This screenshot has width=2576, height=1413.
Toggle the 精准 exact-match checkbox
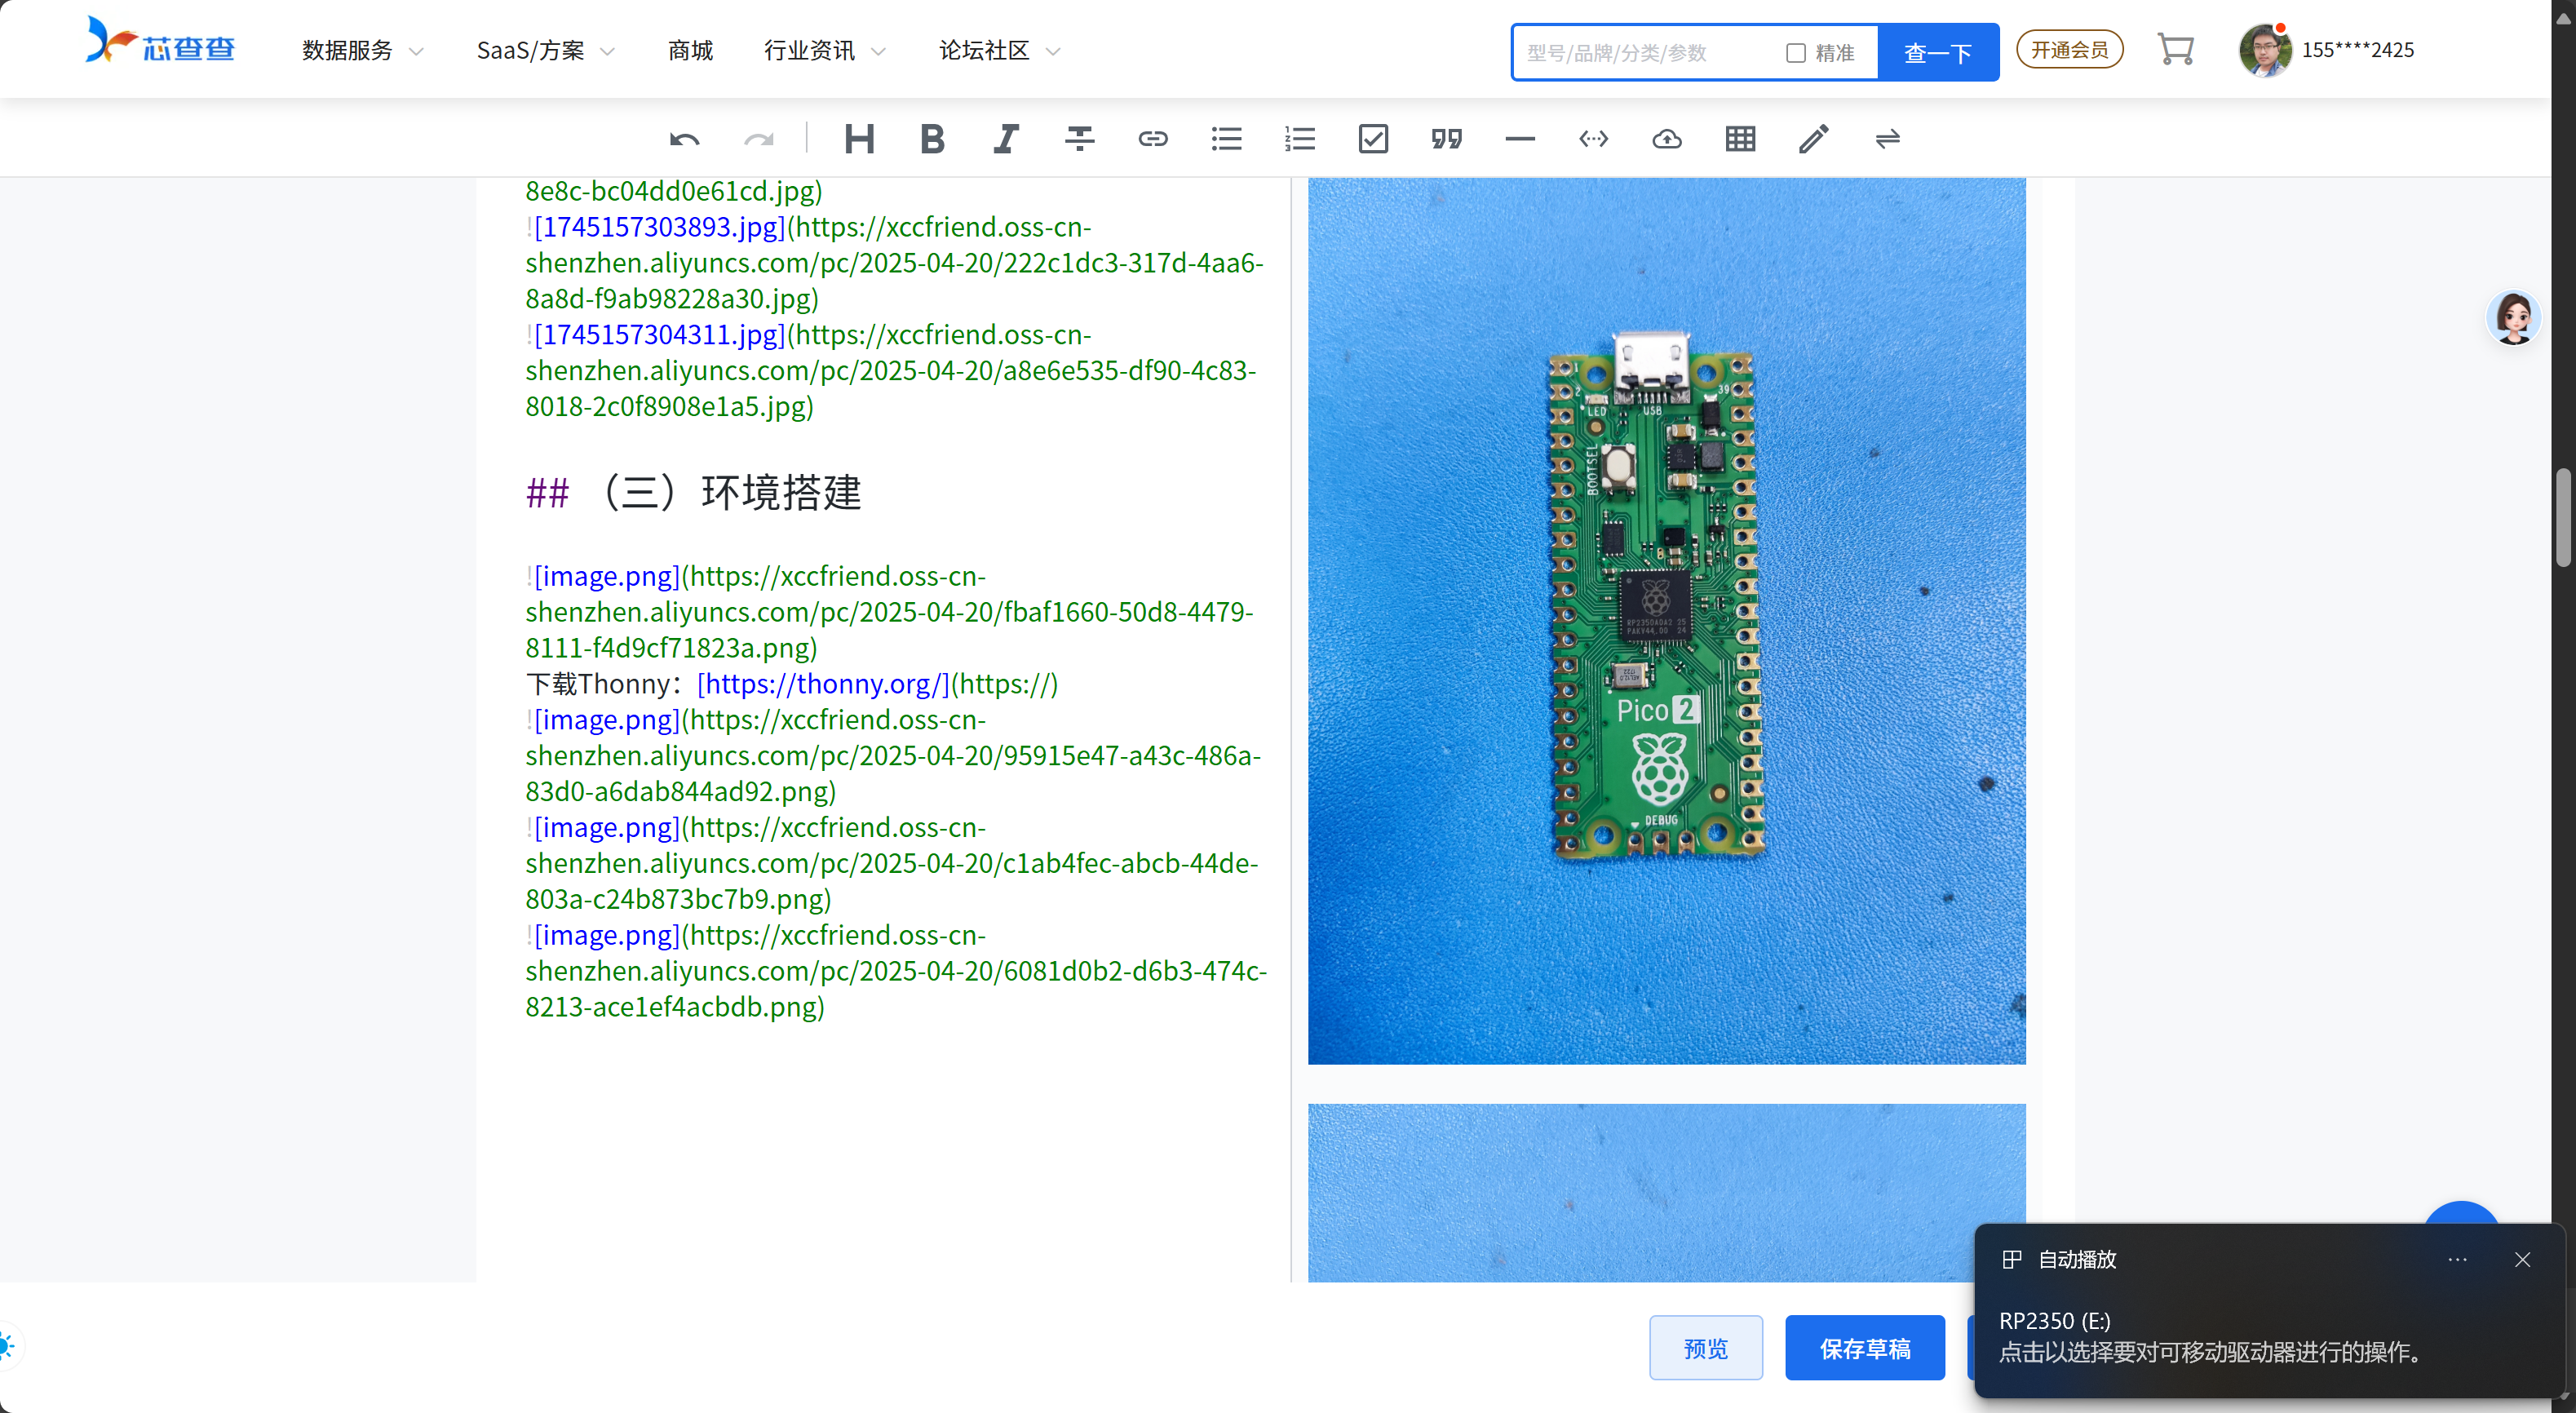click(x=1796, y=53)
